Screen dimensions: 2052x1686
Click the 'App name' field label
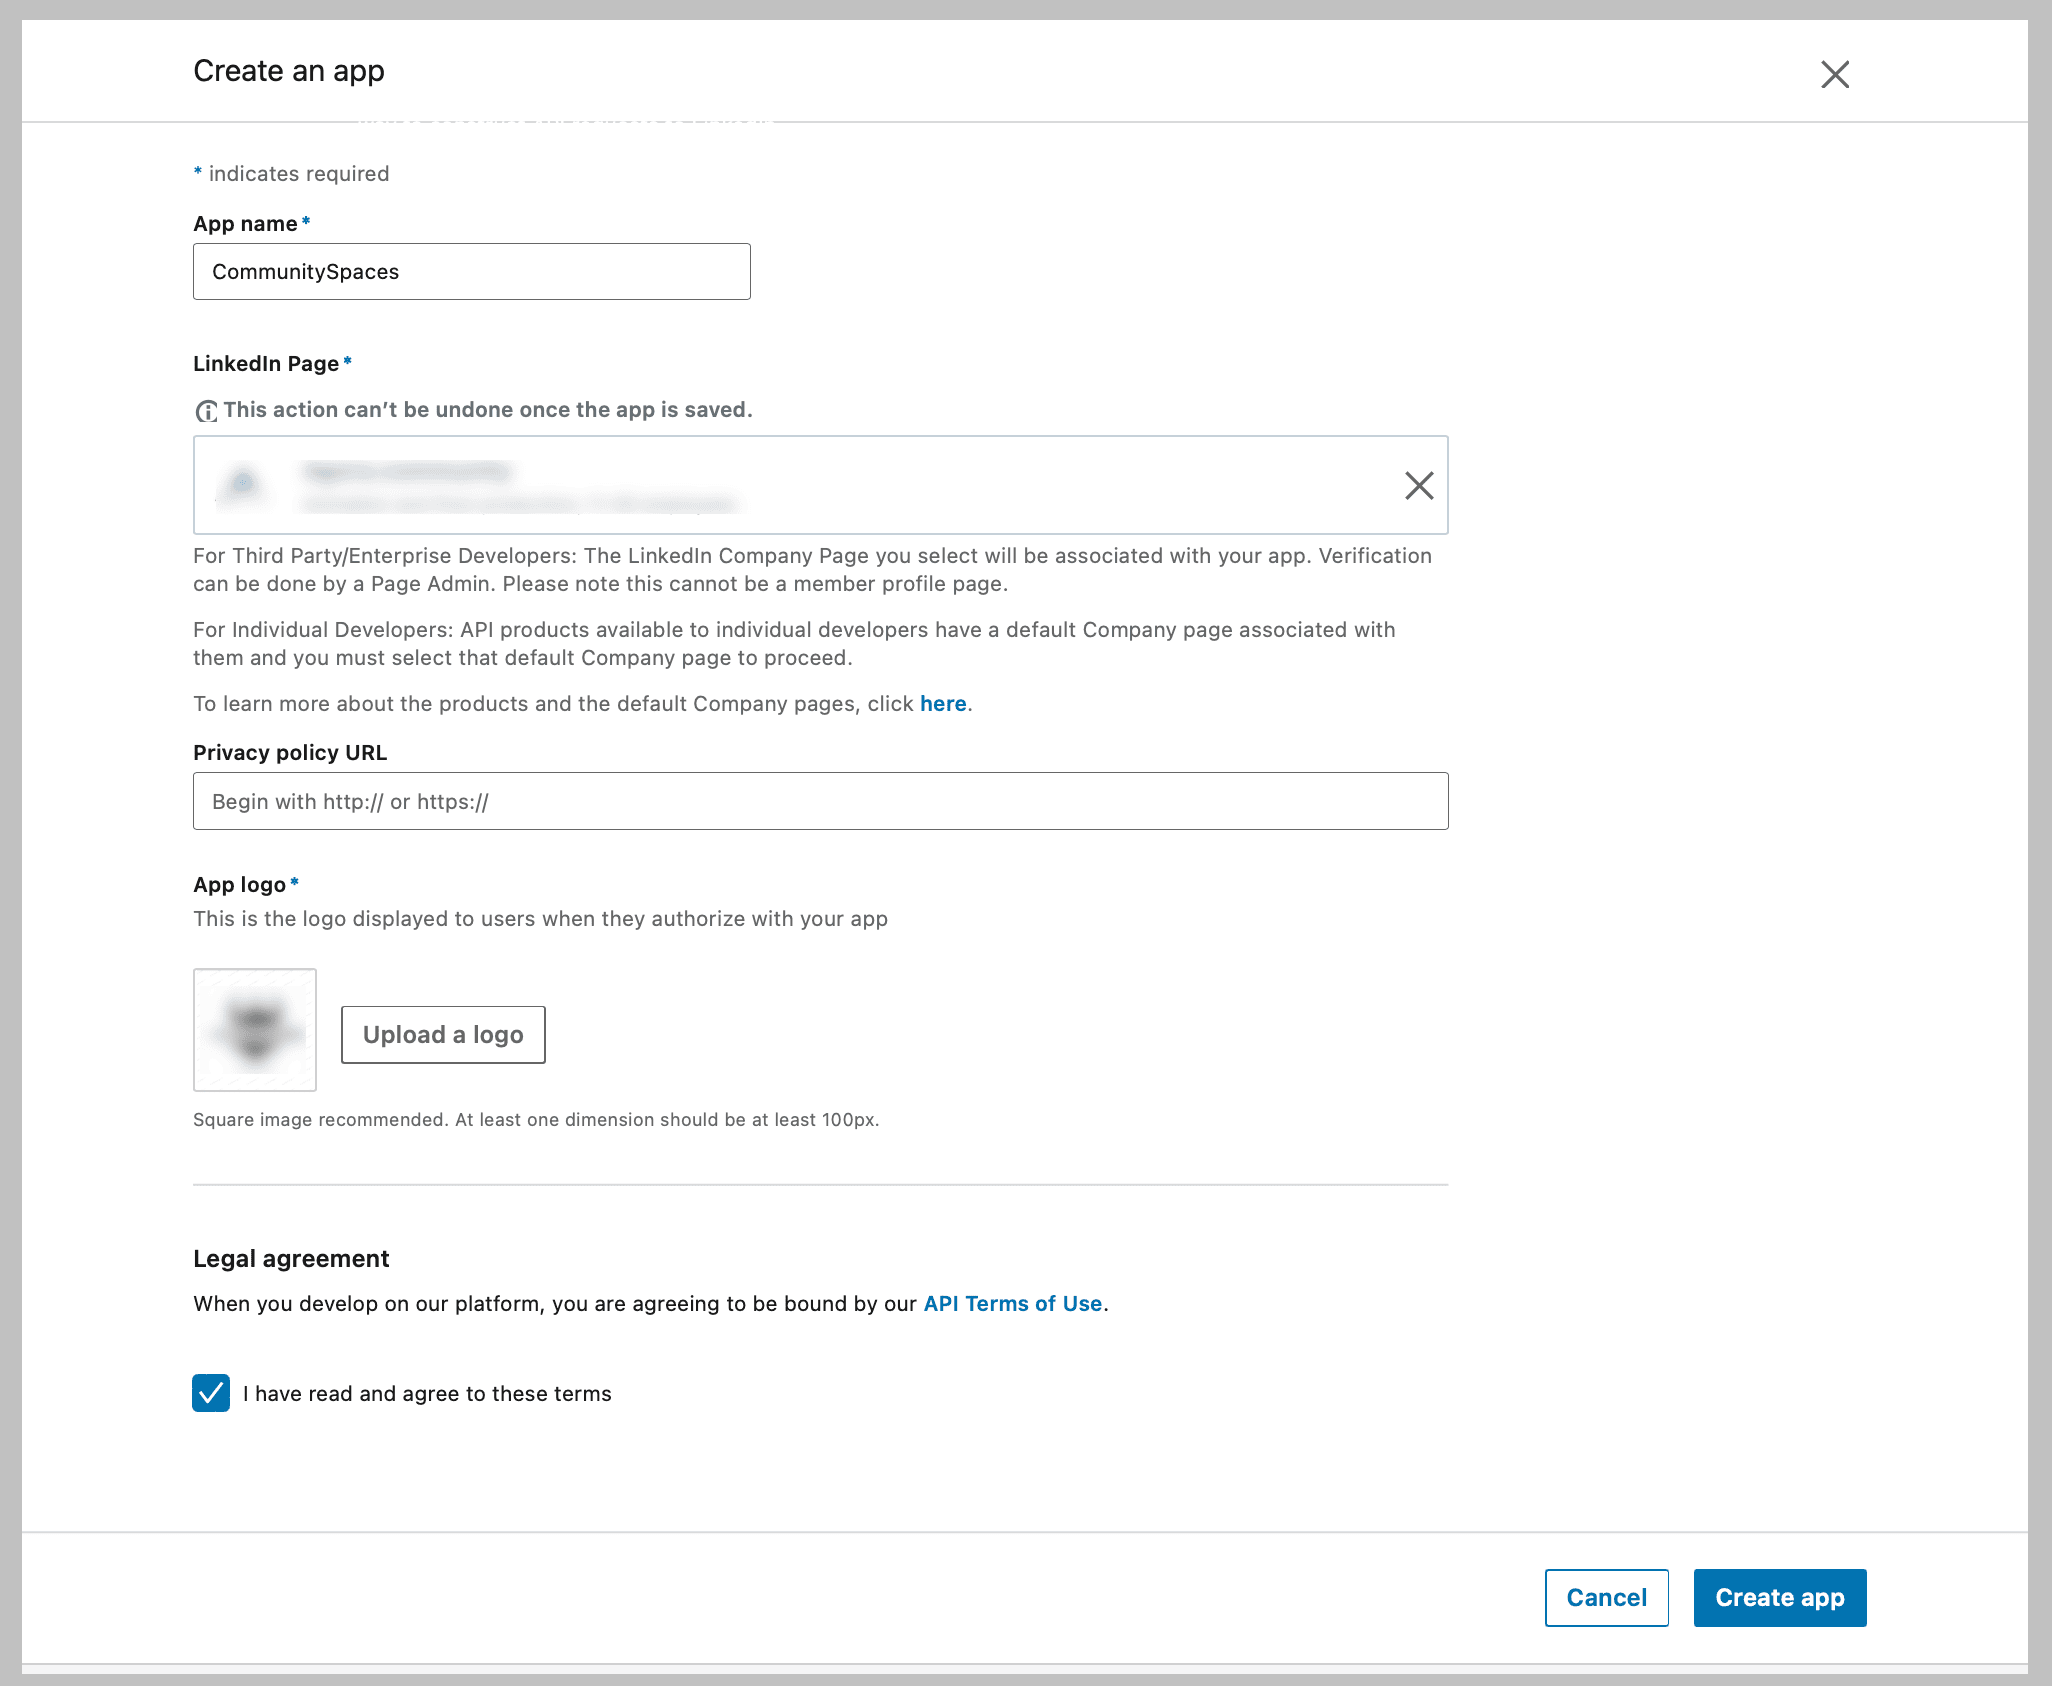click(245, 224)
